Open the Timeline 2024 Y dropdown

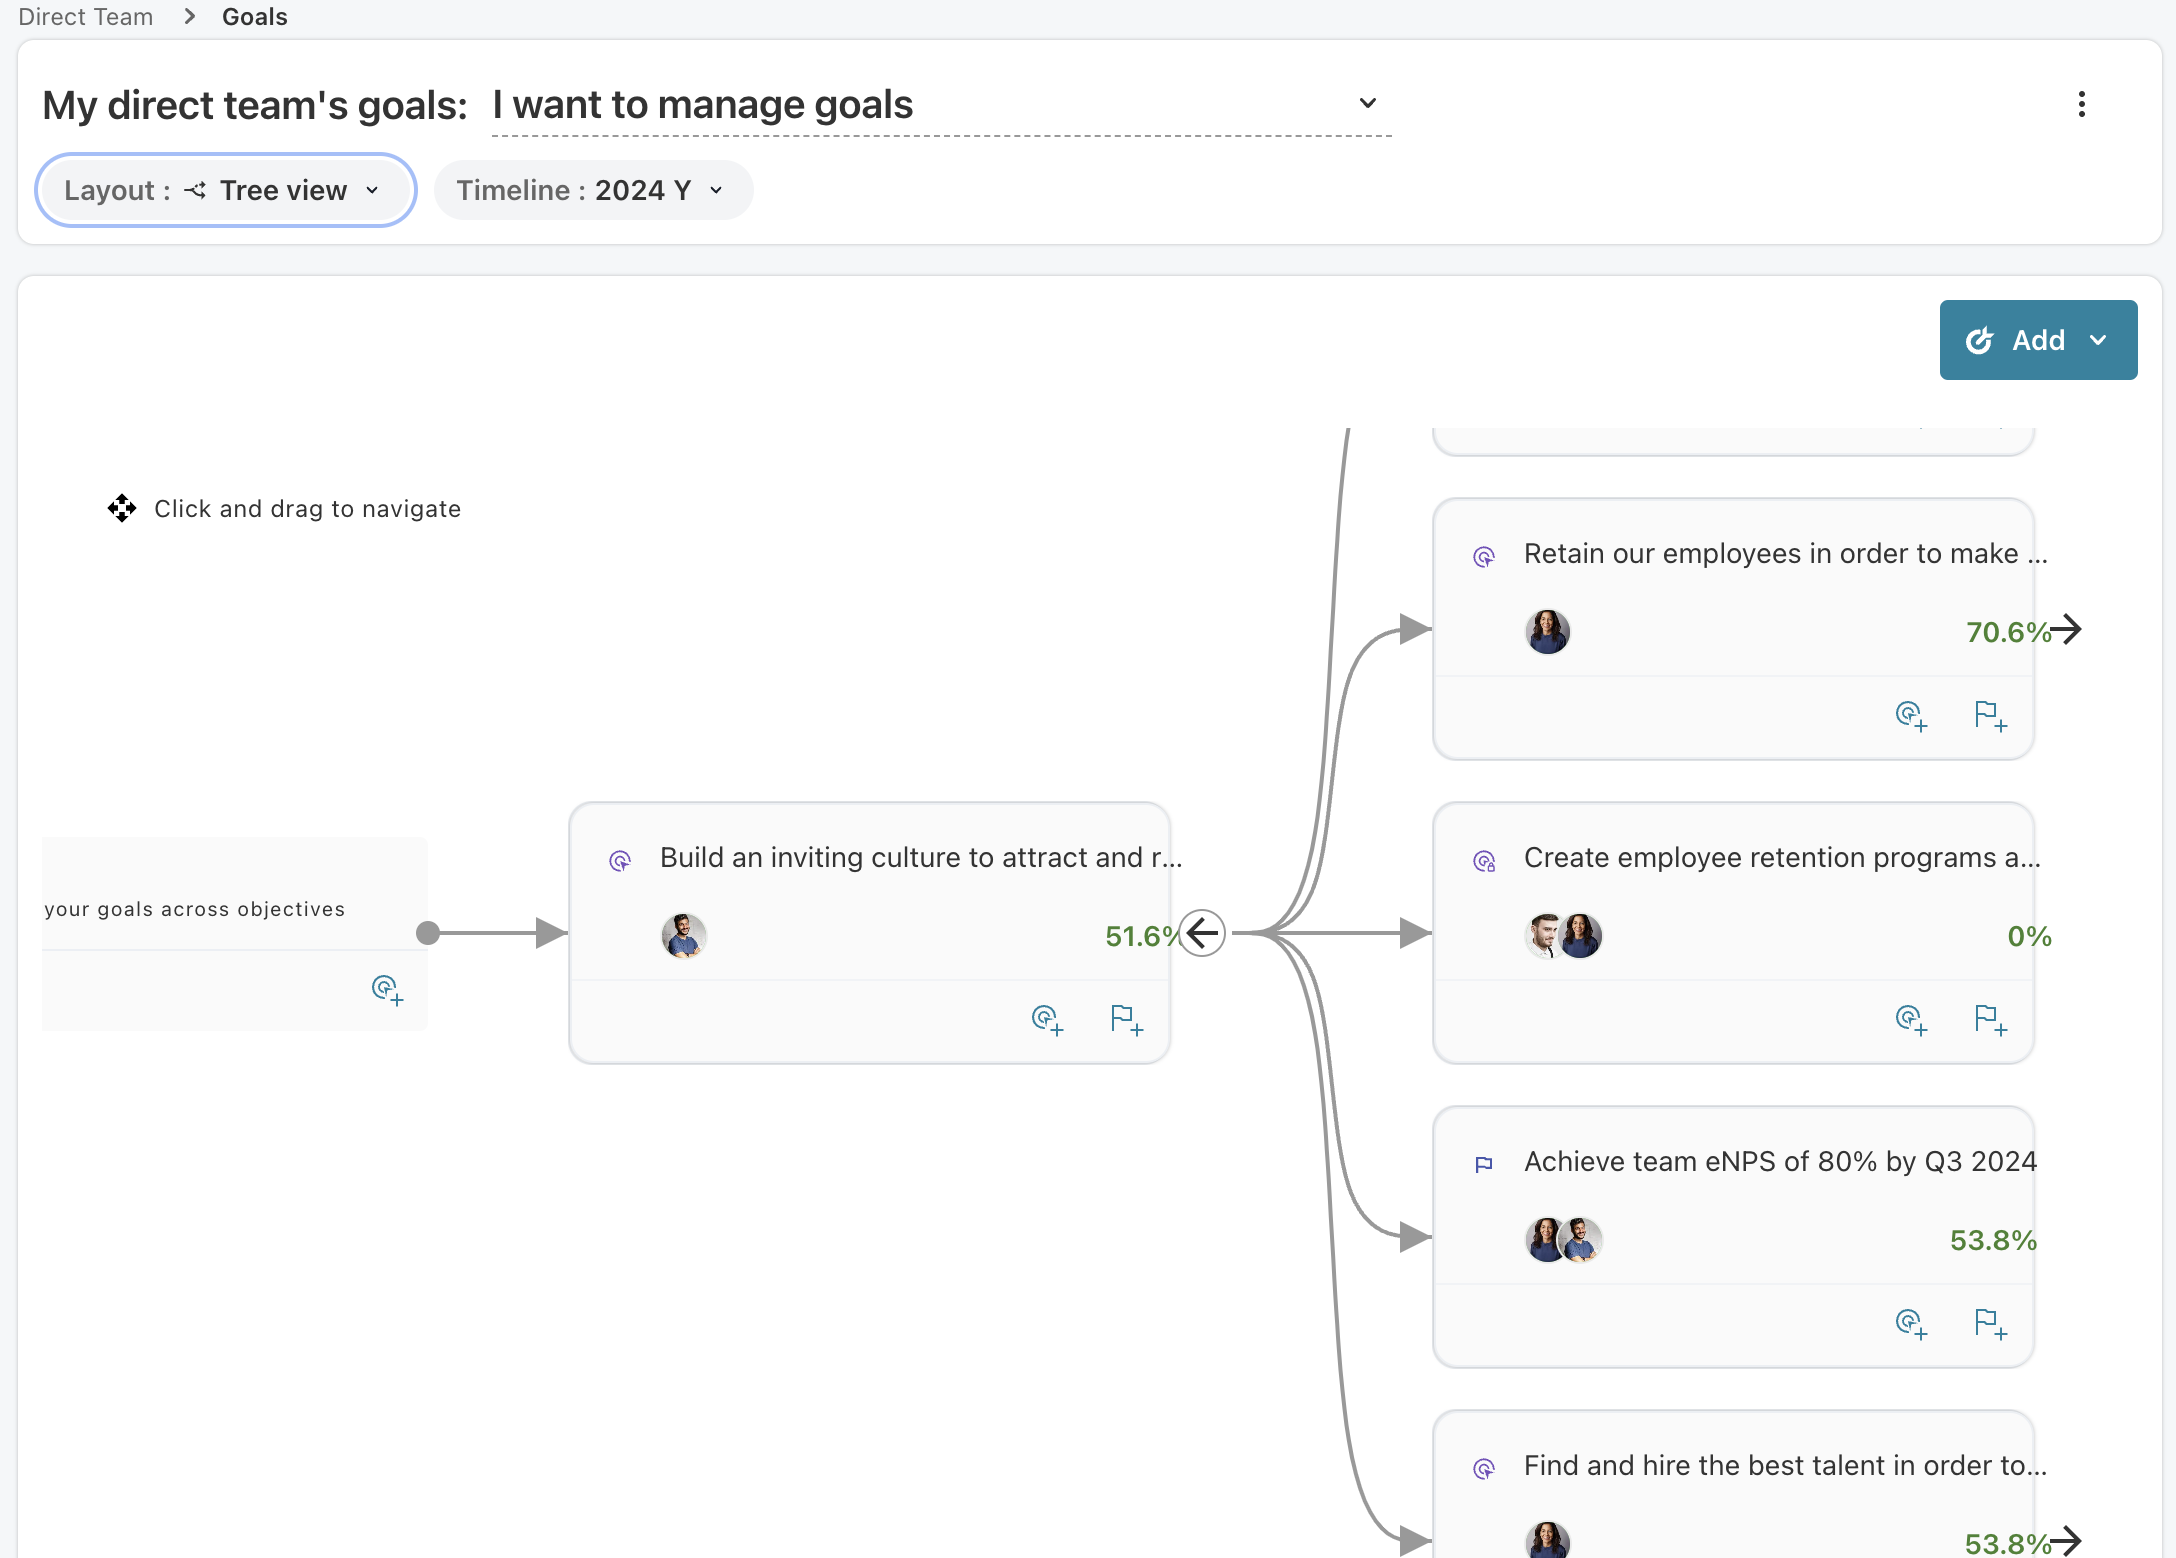tap(592, 190)
